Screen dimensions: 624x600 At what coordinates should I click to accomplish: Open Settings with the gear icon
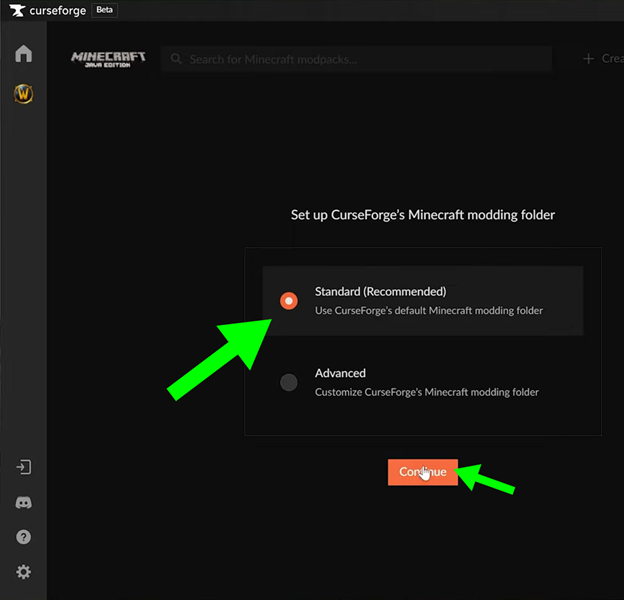click(23, 572)
